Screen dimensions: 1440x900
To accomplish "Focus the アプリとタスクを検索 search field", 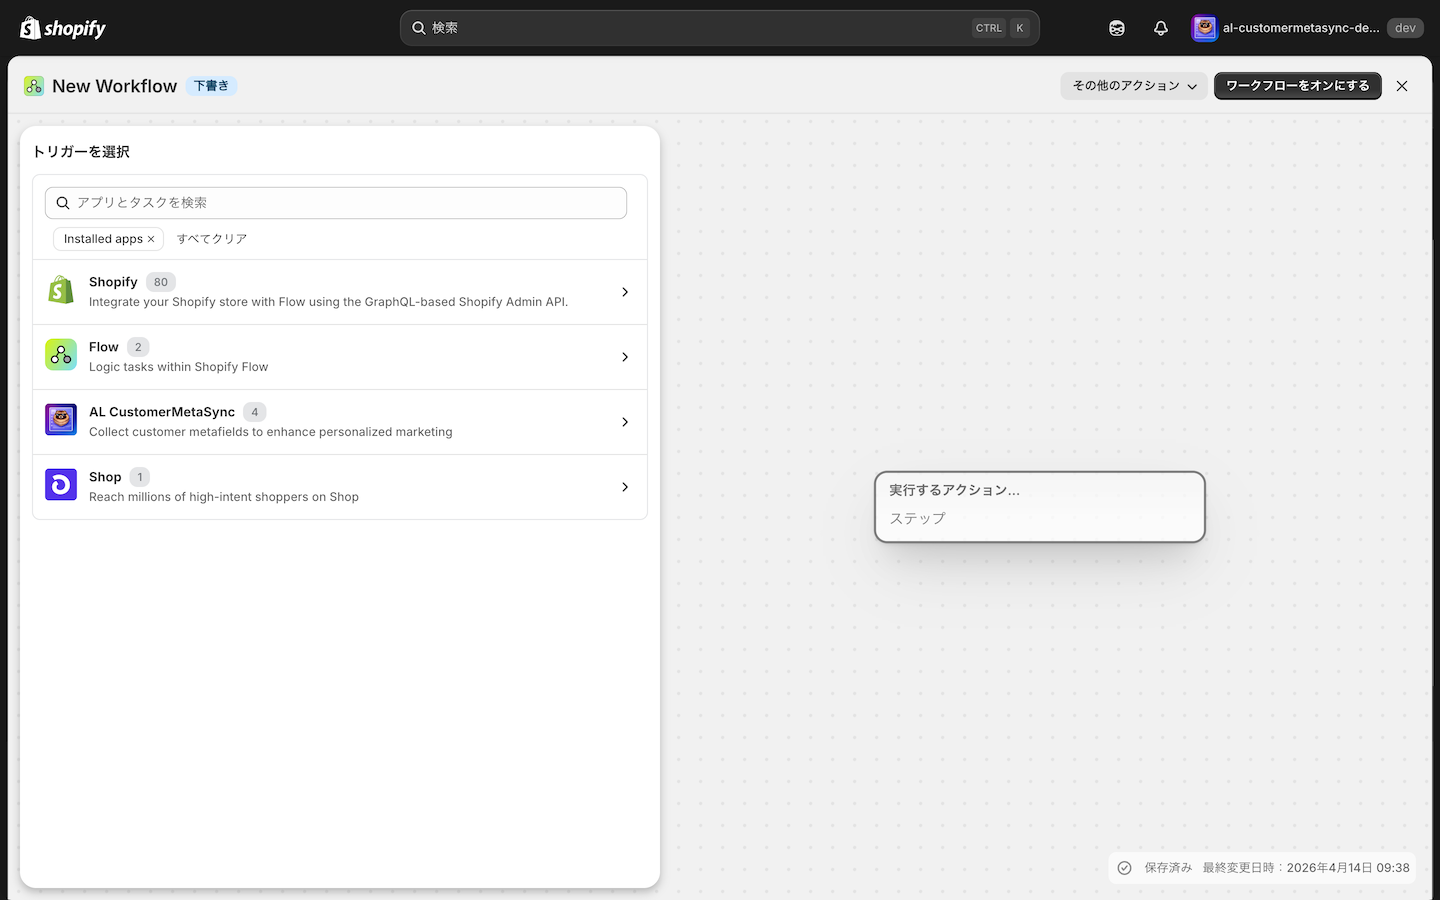I will pos(336,203).
